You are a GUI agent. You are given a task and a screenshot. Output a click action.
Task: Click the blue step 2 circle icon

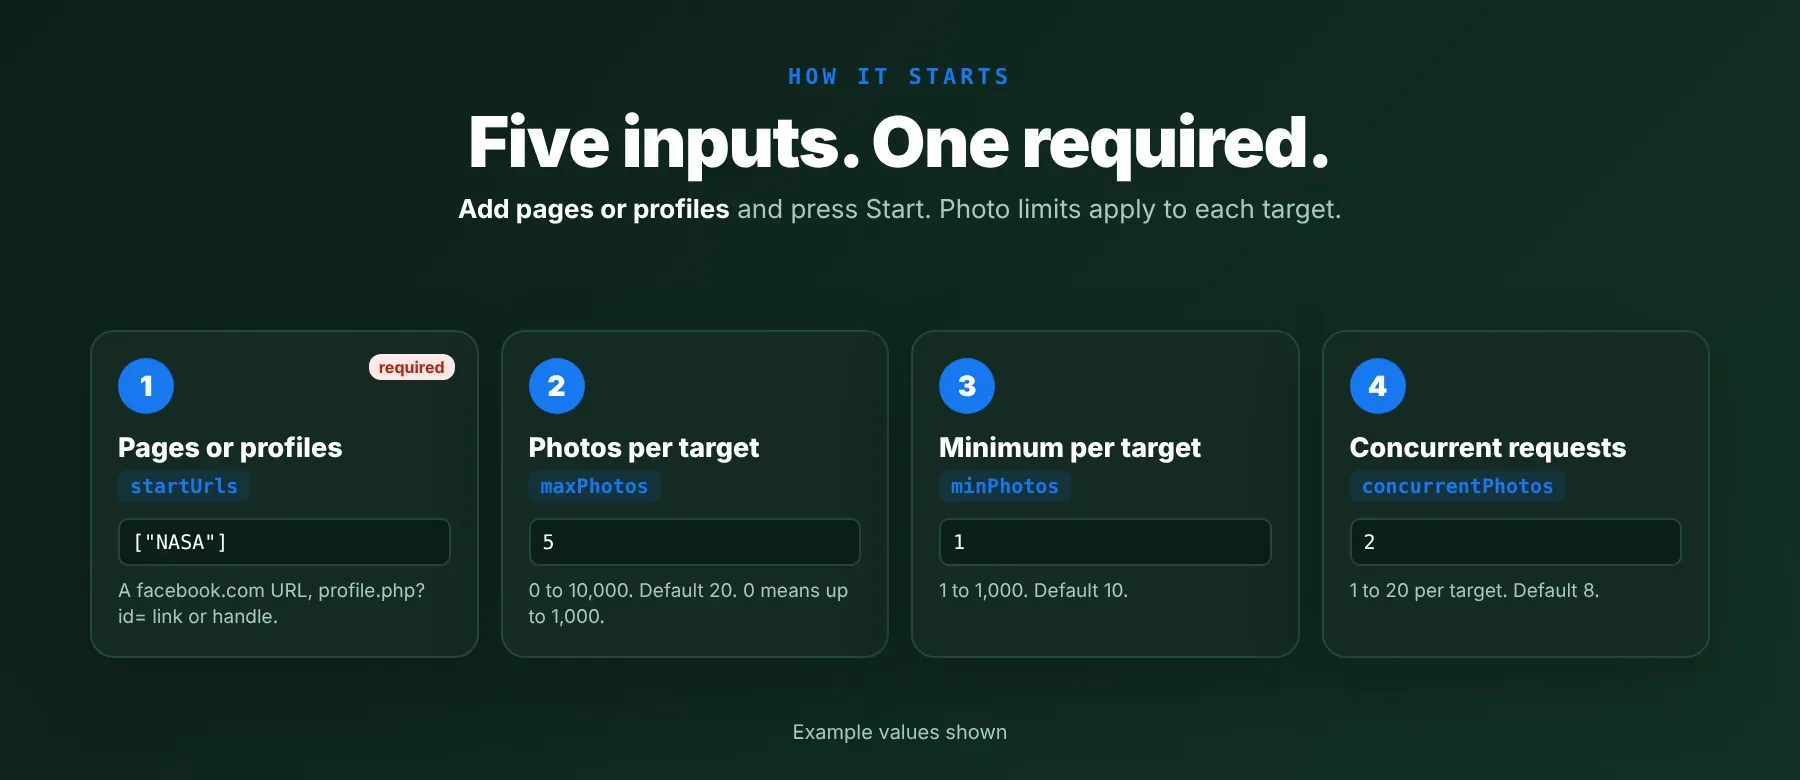557,386
